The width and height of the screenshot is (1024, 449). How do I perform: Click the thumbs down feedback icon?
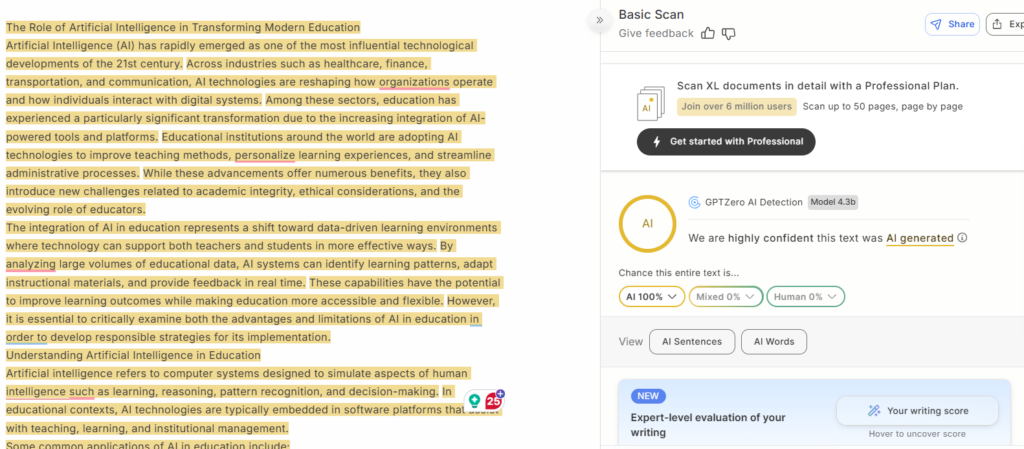729,33
